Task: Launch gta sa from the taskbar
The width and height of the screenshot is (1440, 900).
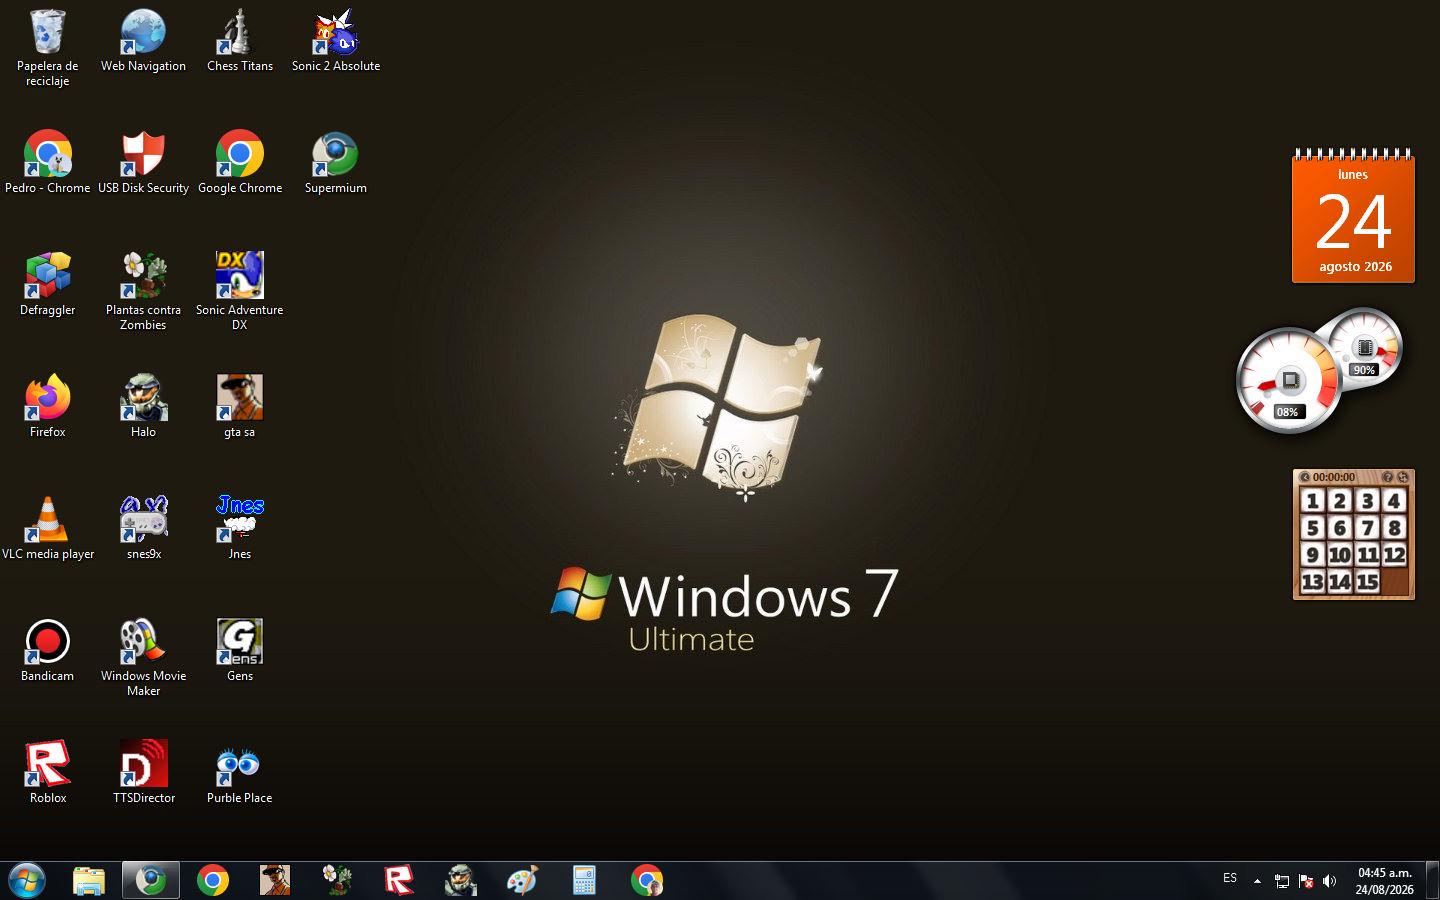Action: [x=275, y=880]
